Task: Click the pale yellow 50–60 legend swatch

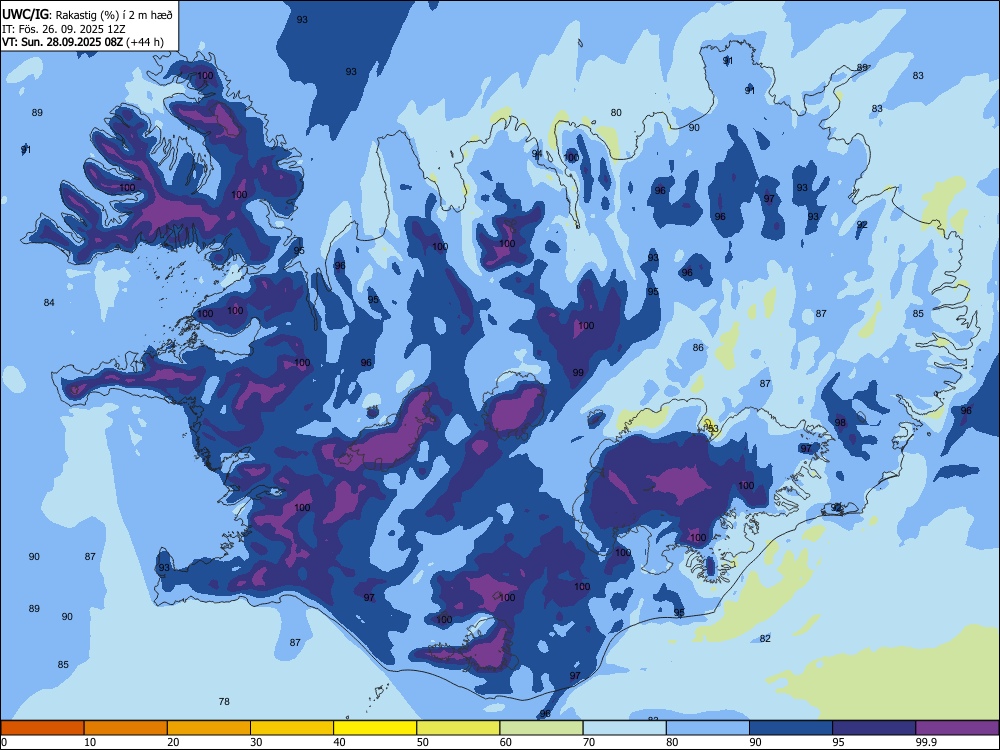Action: click(x=458, y=728)
